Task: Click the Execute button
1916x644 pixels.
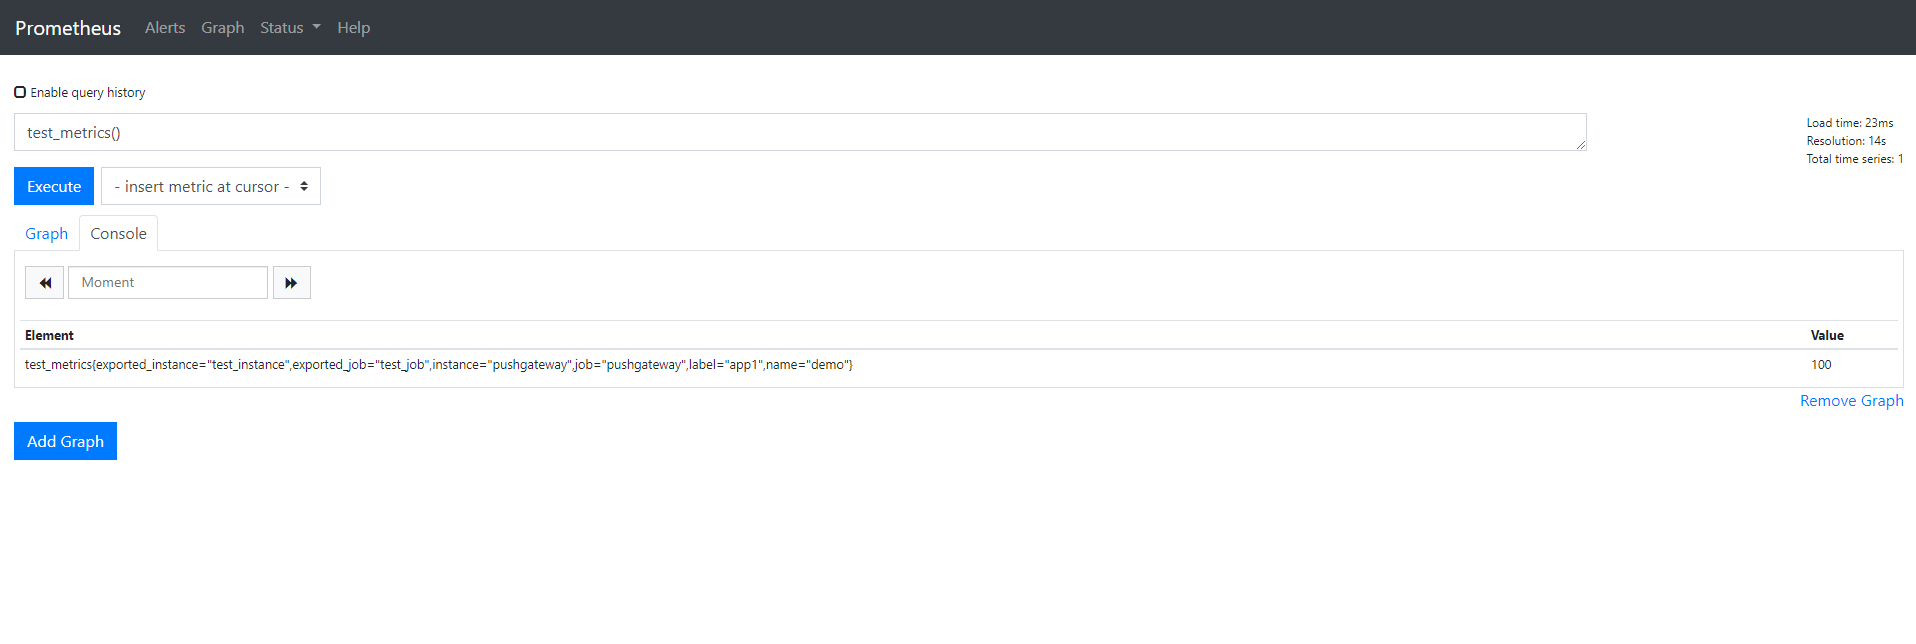Action: pos(54,186)
